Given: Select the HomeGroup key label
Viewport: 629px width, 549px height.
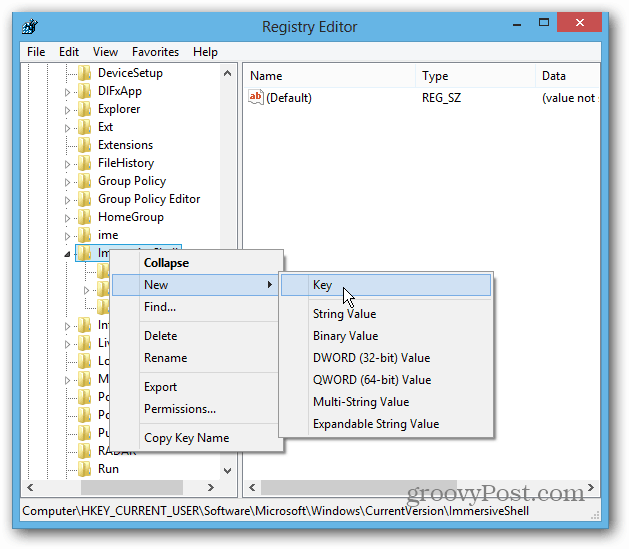Looking at the screenshot, I should click(x=131, y=217).
